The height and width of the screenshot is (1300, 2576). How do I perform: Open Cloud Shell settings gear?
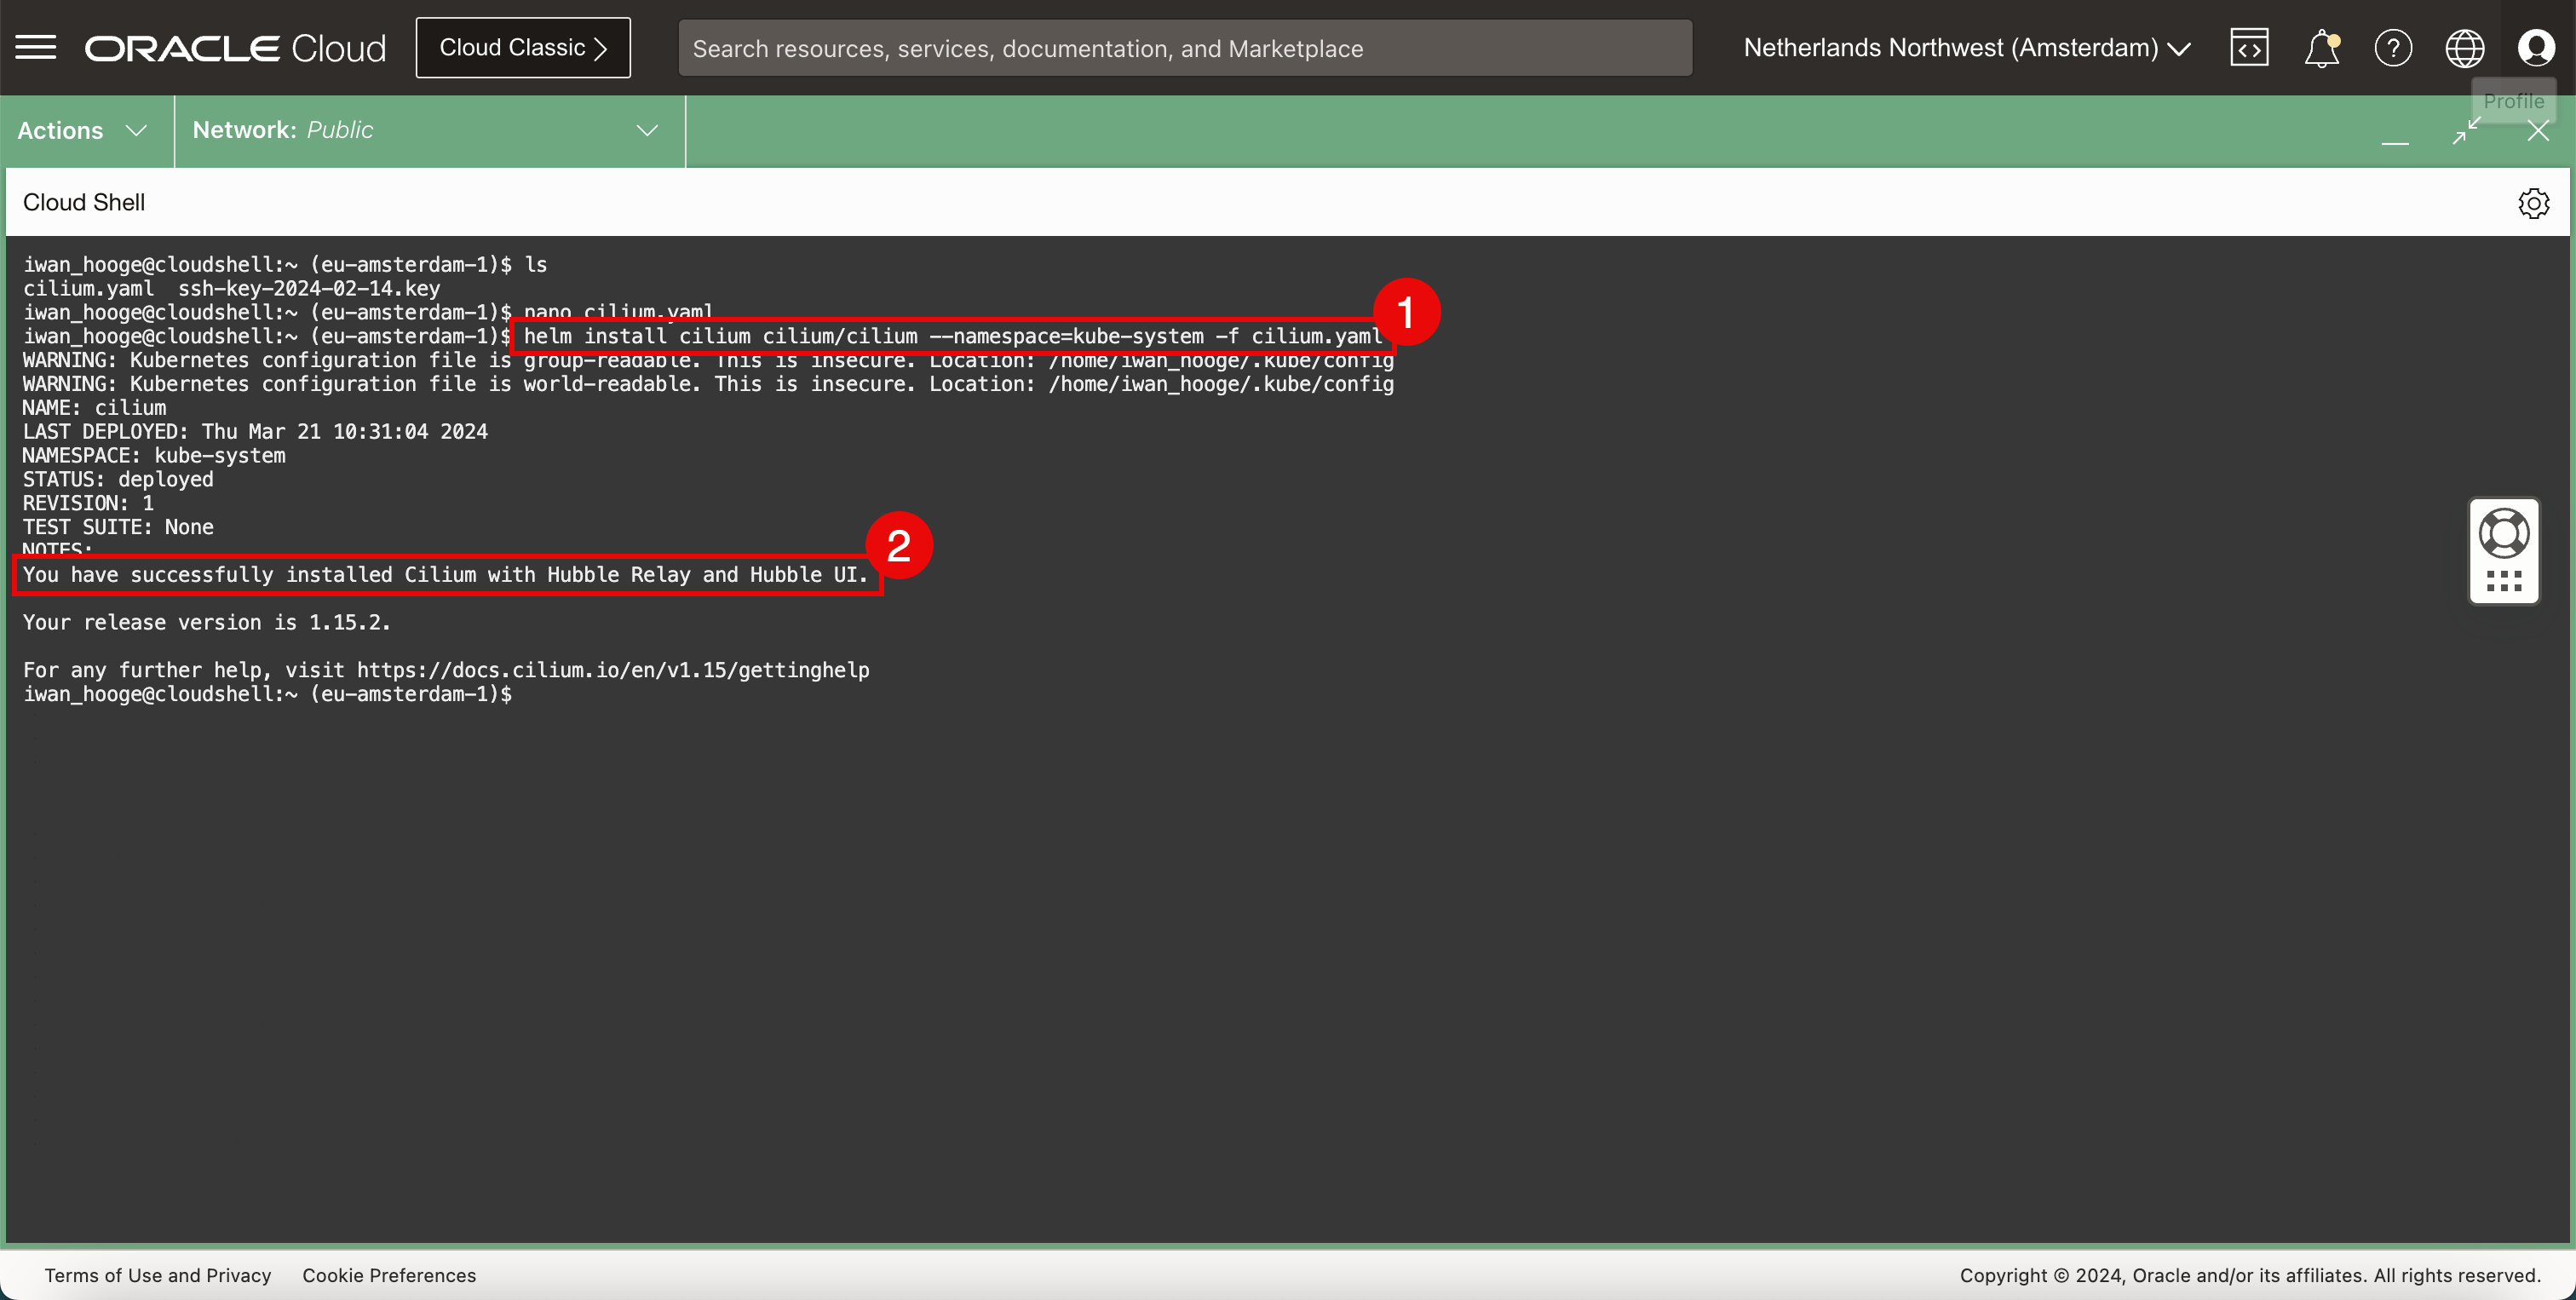[2533, 203]
